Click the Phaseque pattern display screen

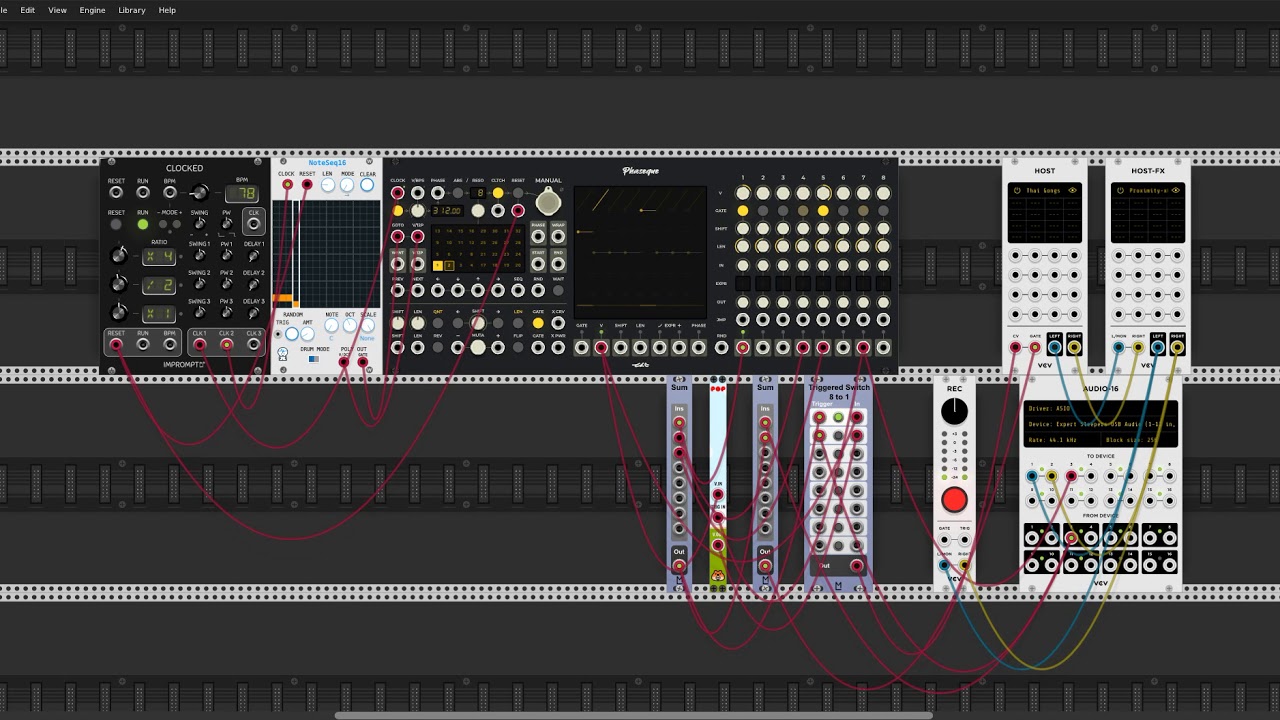point(640,252)
